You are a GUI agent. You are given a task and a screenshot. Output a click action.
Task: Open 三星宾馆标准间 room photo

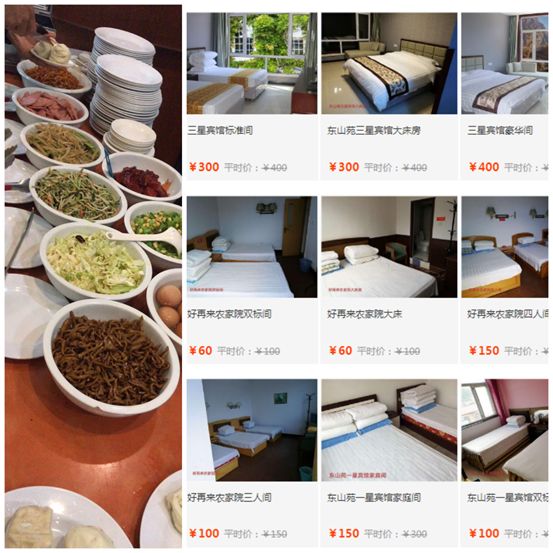tap(252, 63)
